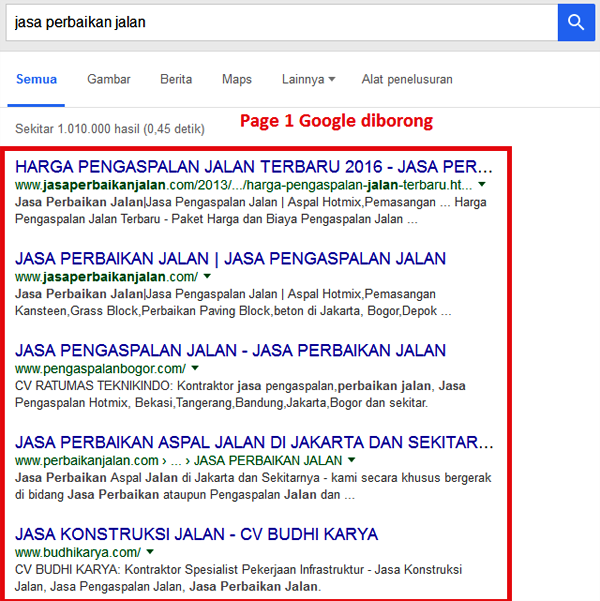Expand the Lainnya dropdown menu

click(308, 79)
